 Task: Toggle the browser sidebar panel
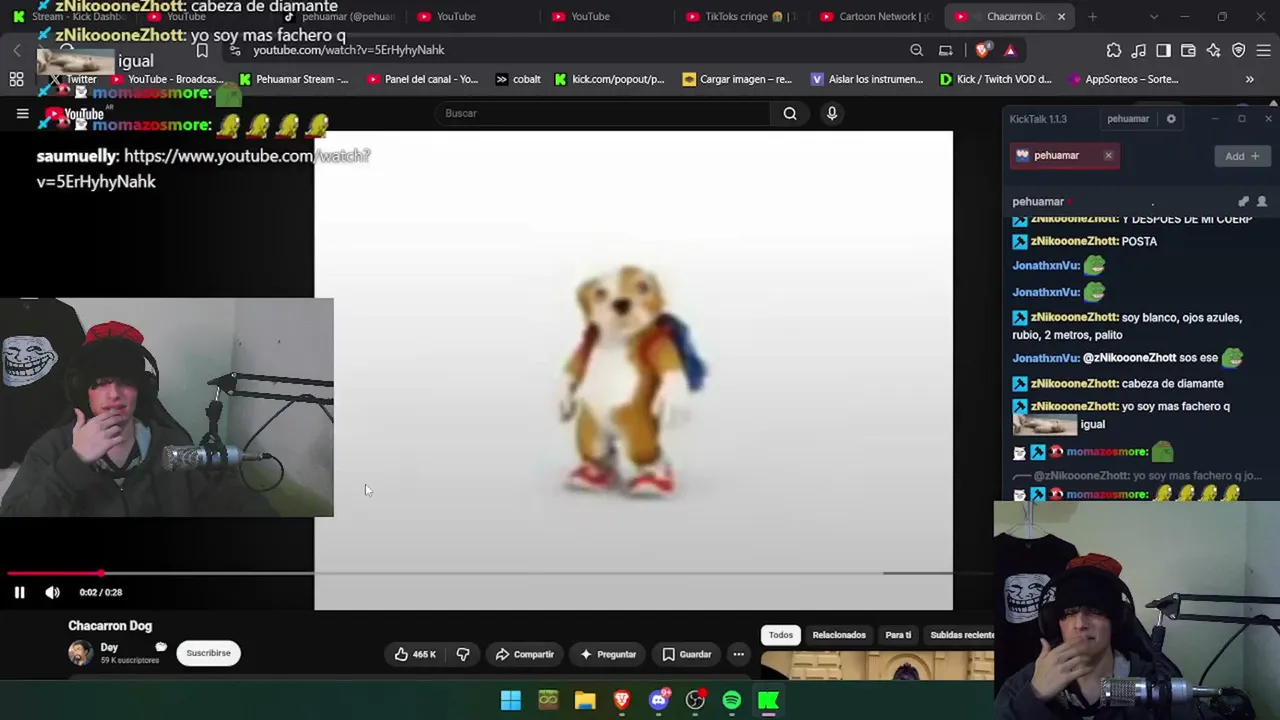point(1163,50)
